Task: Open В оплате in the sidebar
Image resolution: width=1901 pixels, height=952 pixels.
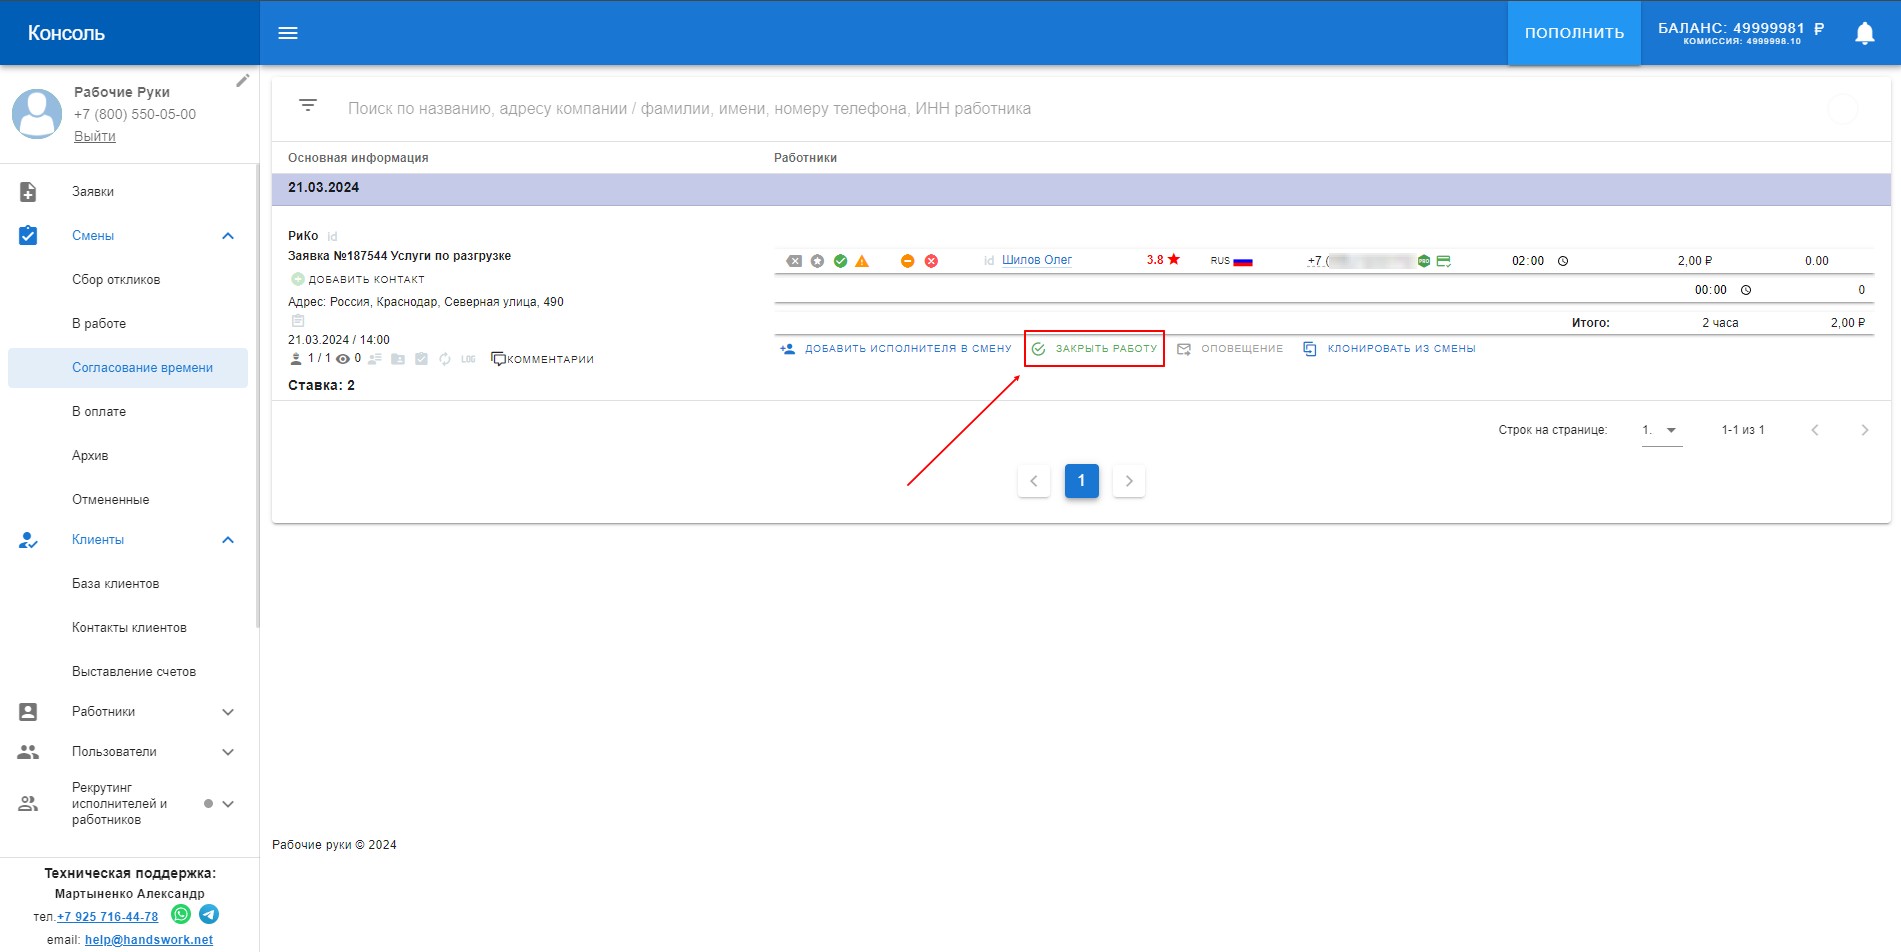Action: point(99,412)
